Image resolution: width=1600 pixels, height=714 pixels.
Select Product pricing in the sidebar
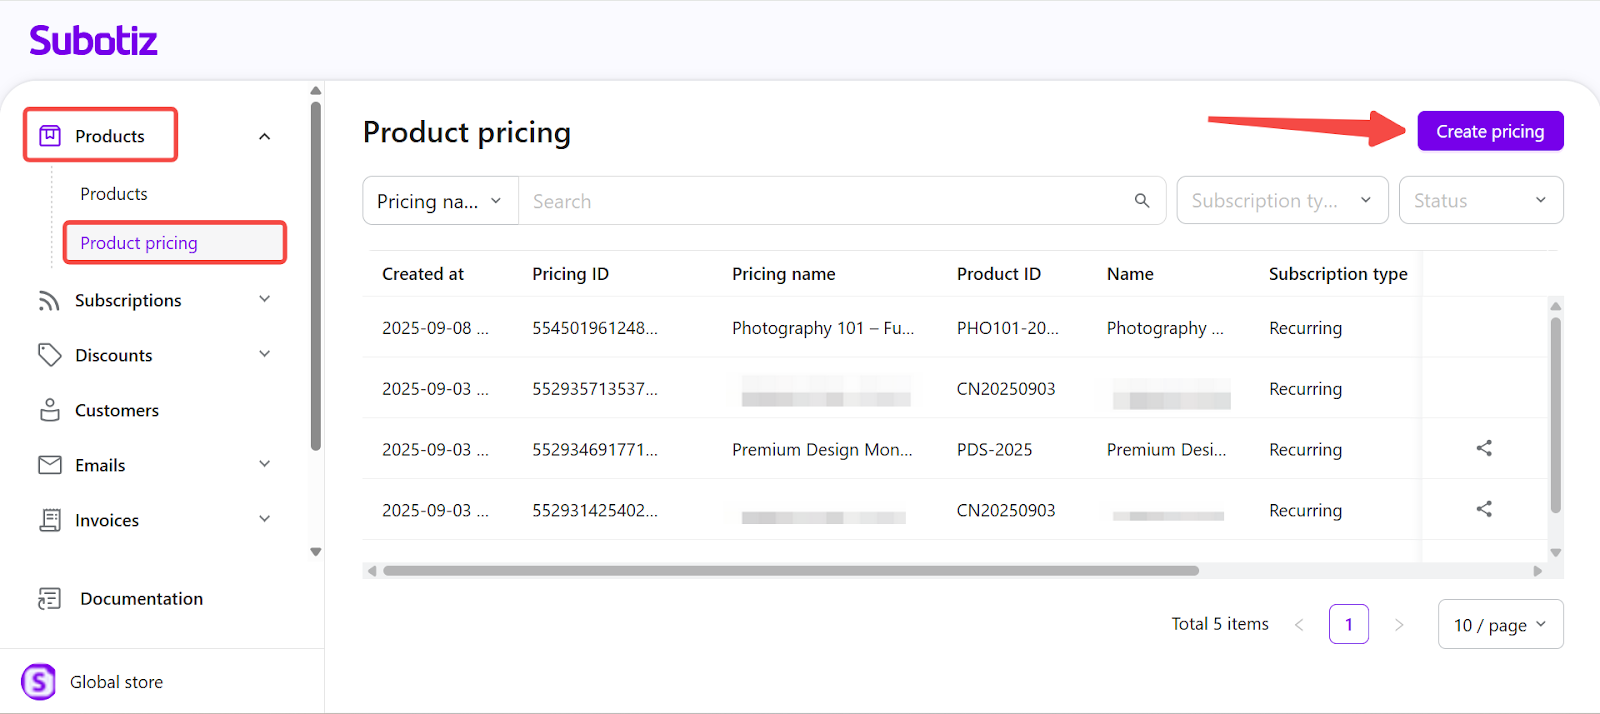point(139,243)
